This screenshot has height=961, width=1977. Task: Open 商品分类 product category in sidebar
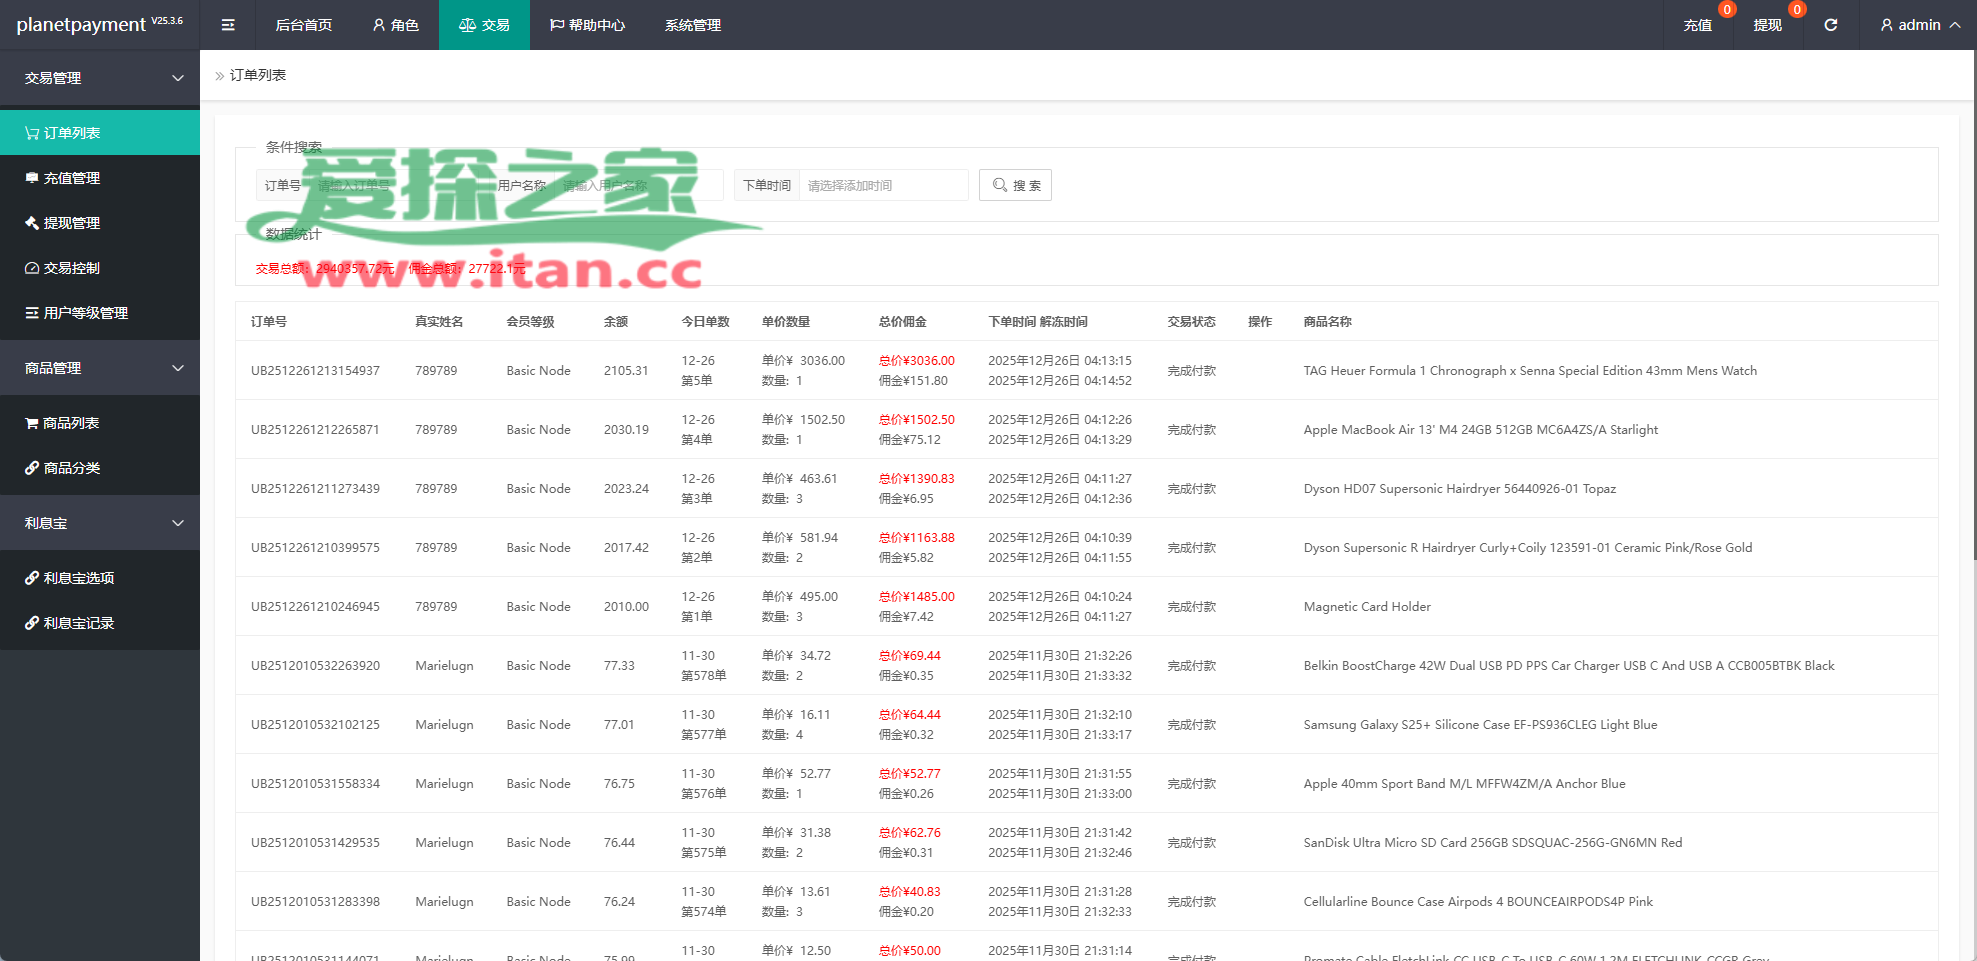point(72,468)
